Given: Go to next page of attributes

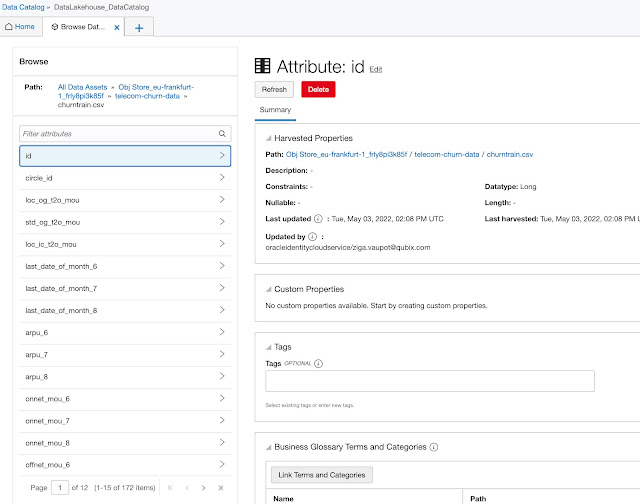Looking at the screenshot, I should pyautogui.click(x=203, y=488).
